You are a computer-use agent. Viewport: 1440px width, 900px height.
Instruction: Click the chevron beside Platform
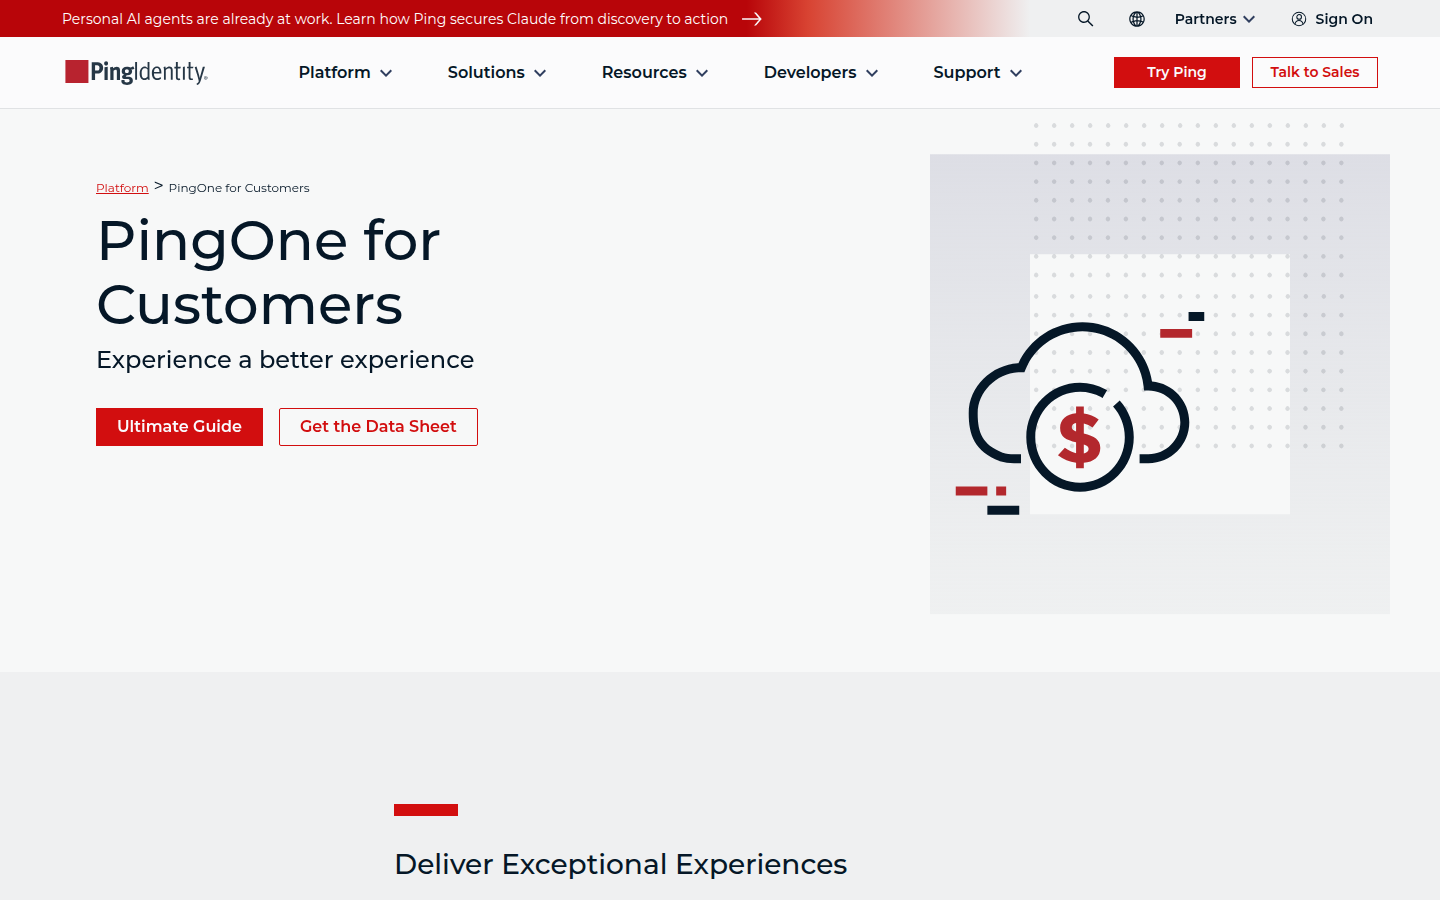pos(386,73)
